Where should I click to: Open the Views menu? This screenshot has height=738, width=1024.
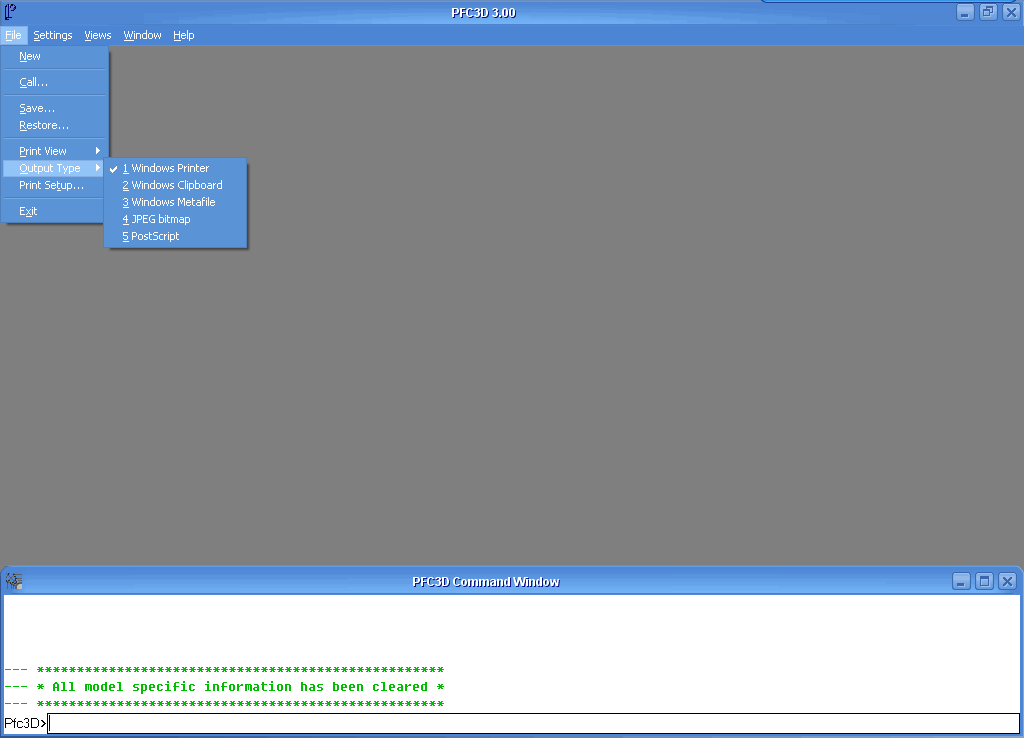tap(98, 35)
